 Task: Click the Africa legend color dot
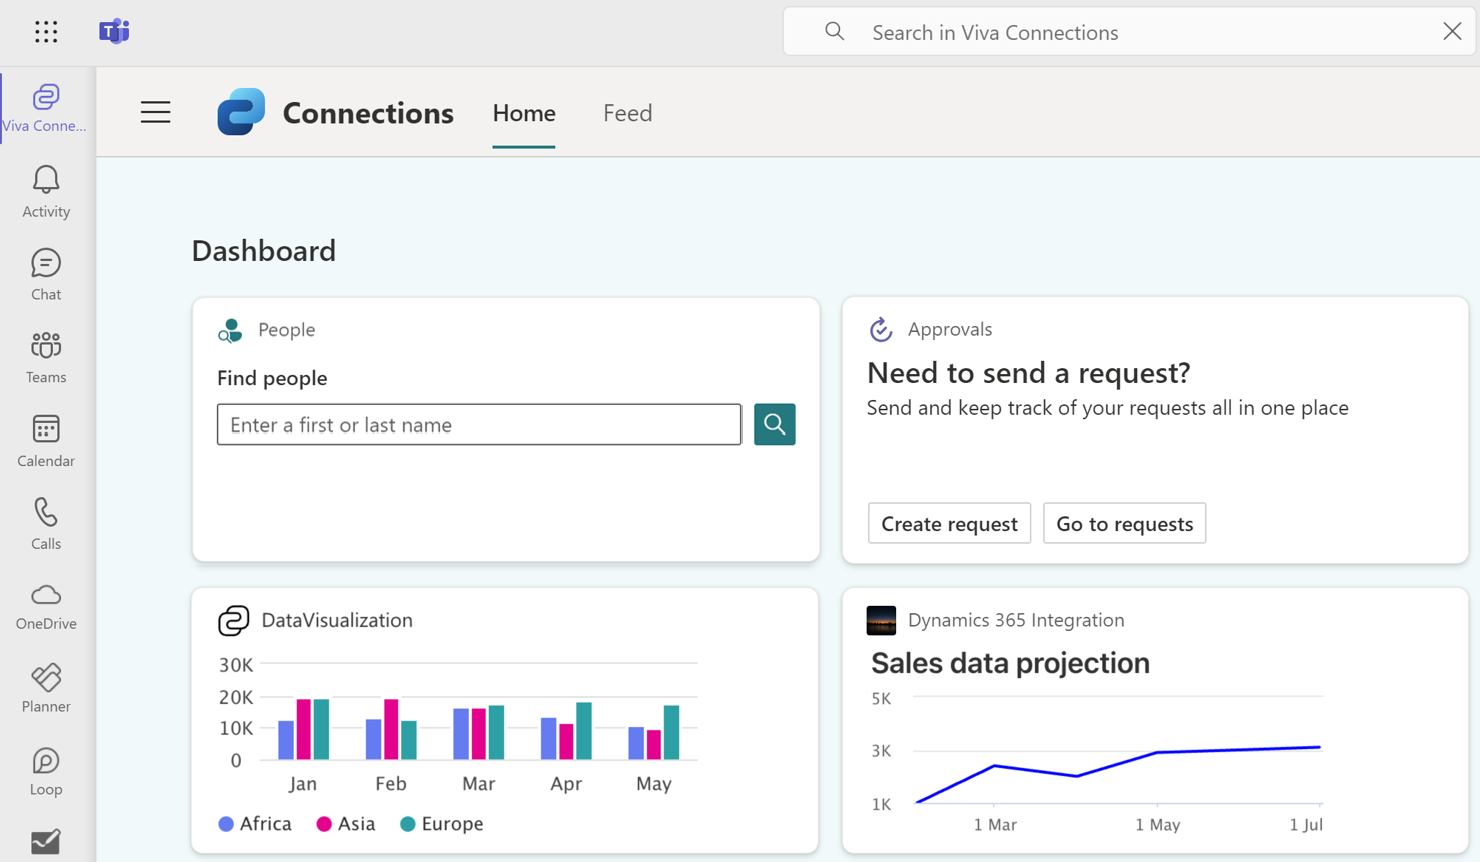[x=226, y=824]
